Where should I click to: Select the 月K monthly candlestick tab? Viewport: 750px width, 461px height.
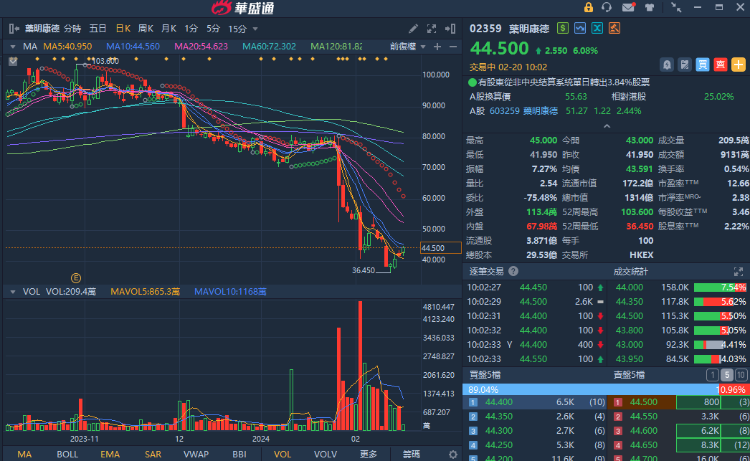168,29
